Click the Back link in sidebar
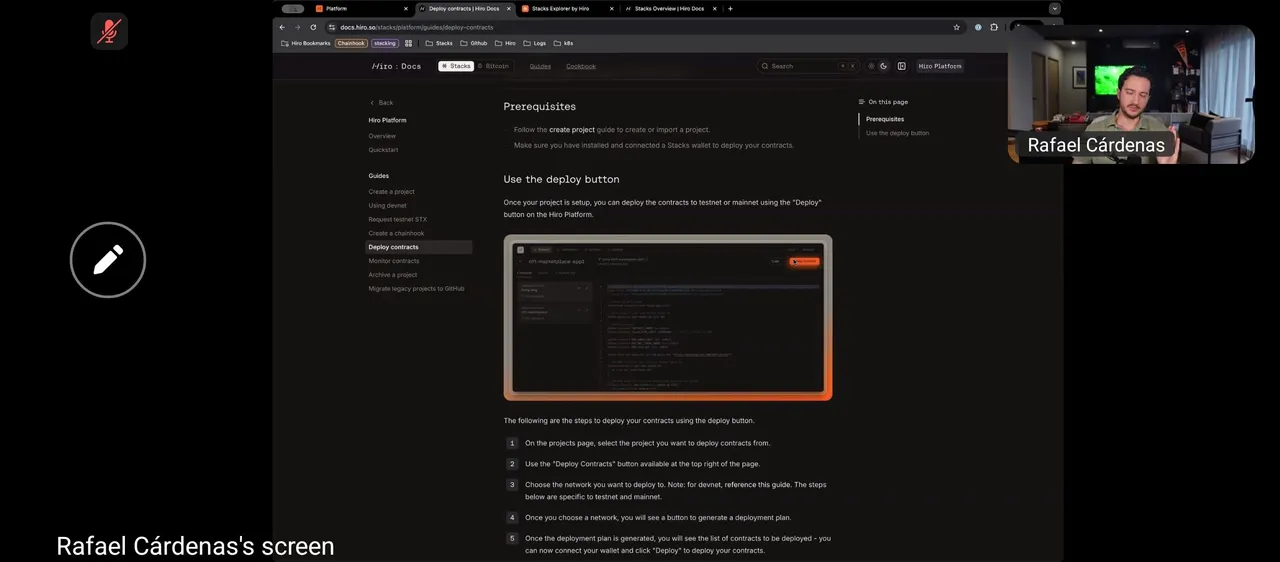This screenshot has width=1280, height=562. point(381,102)
